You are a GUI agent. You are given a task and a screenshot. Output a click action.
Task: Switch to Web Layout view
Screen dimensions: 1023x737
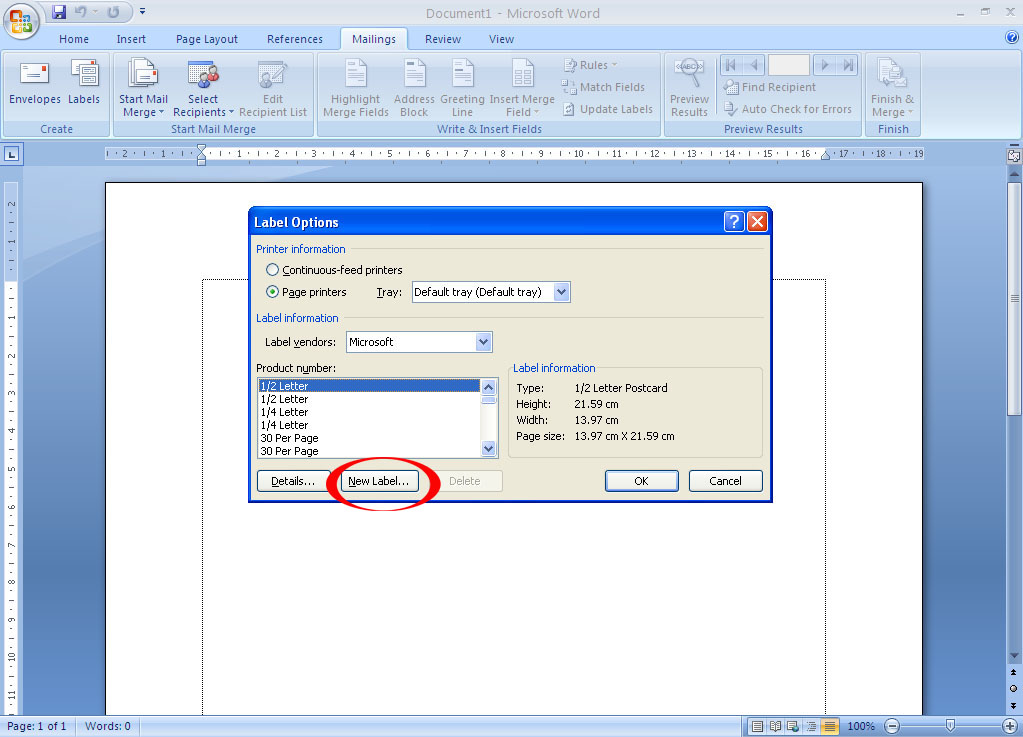tap(793, 726)
